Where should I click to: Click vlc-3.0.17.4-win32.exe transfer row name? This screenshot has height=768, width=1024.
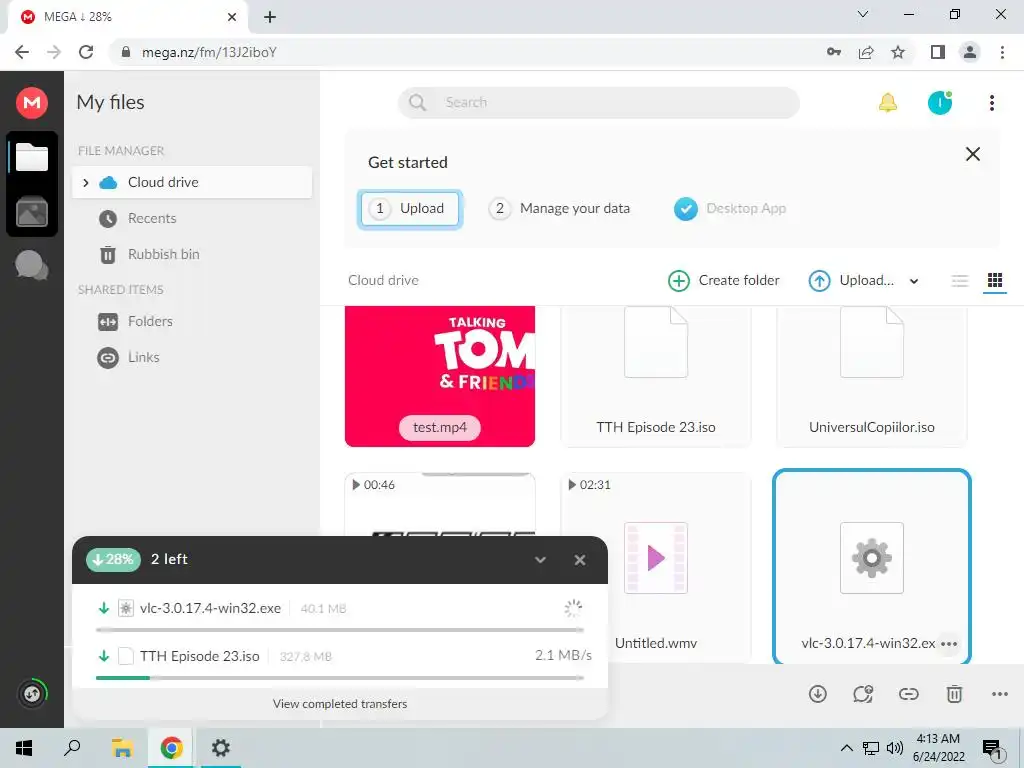pos(210,609)
